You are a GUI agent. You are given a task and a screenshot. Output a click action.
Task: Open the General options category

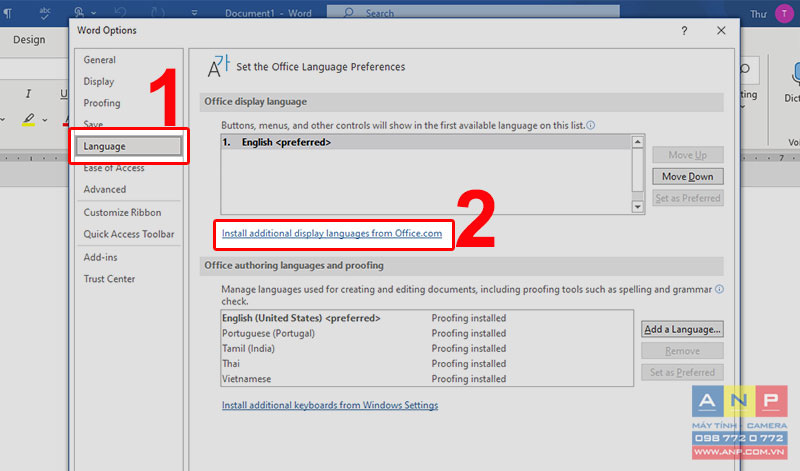99,60
